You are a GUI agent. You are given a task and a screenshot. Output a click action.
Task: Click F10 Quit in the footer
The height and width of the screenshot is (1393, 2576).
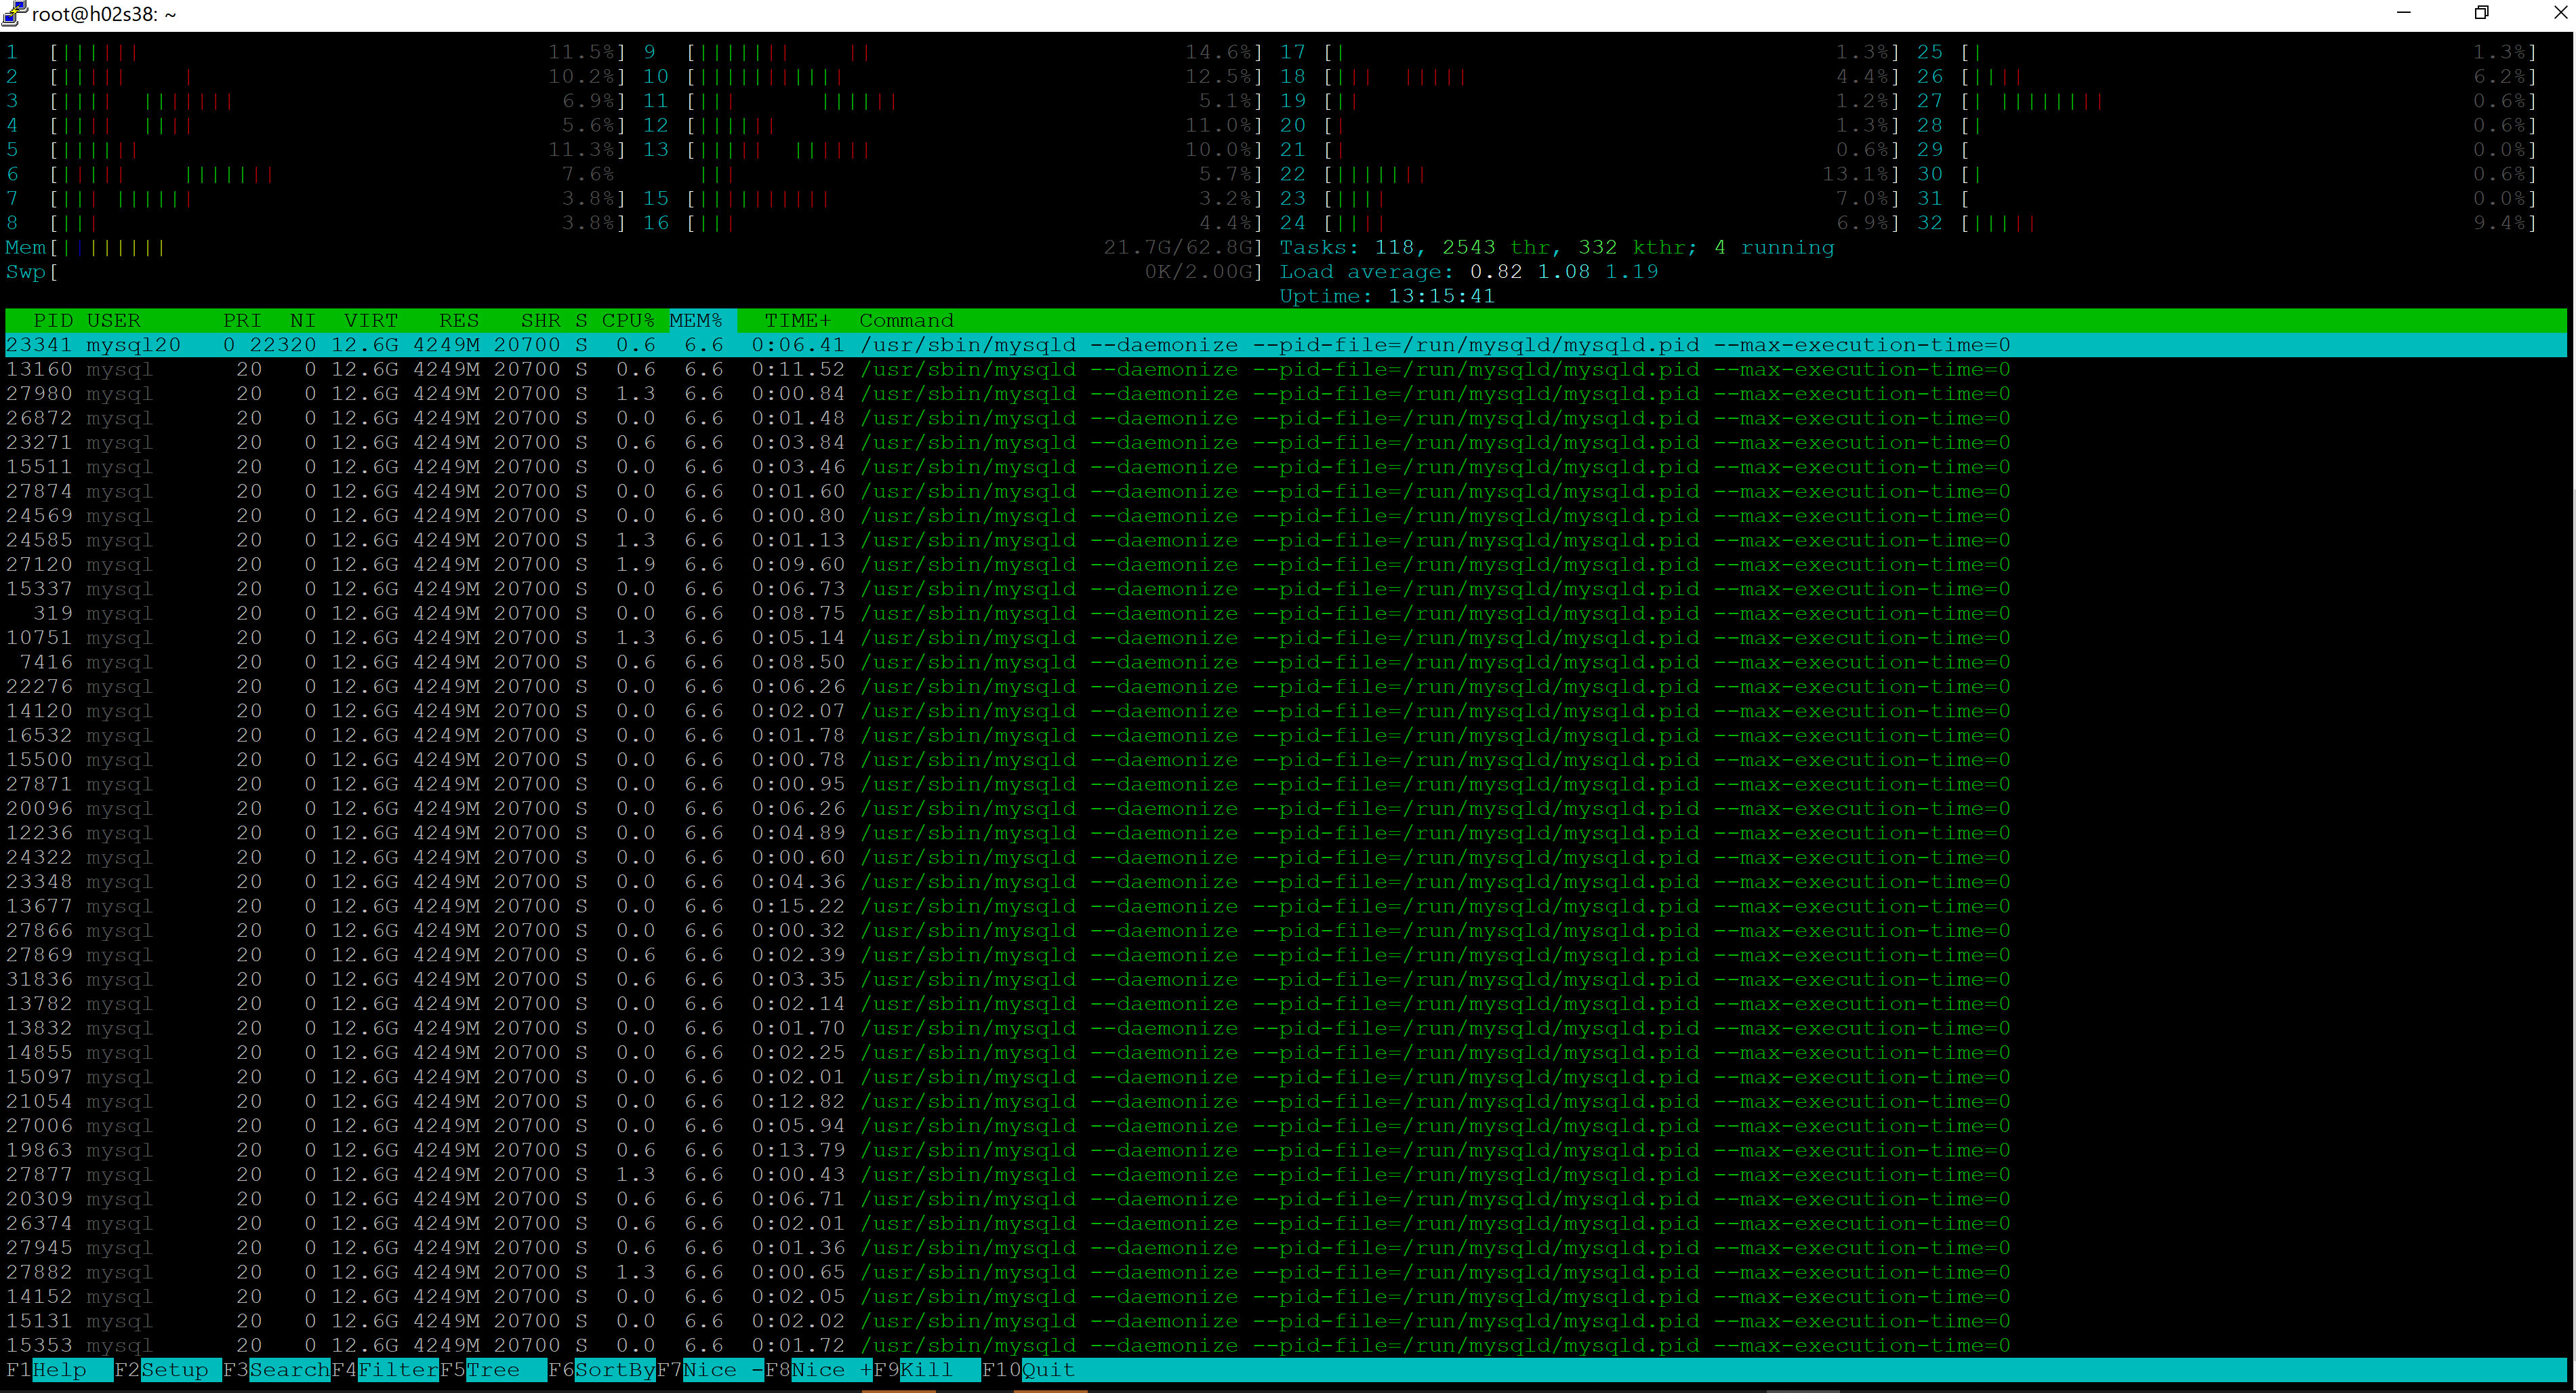click(1028, 1370)
